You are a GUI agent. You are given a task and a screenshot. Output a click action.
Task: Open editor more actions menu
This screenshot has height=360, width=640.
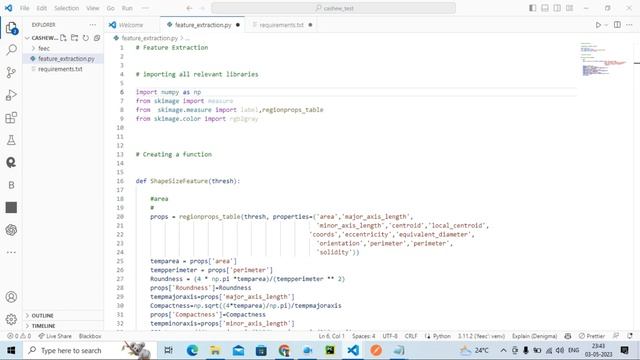[x=629, y=25]
